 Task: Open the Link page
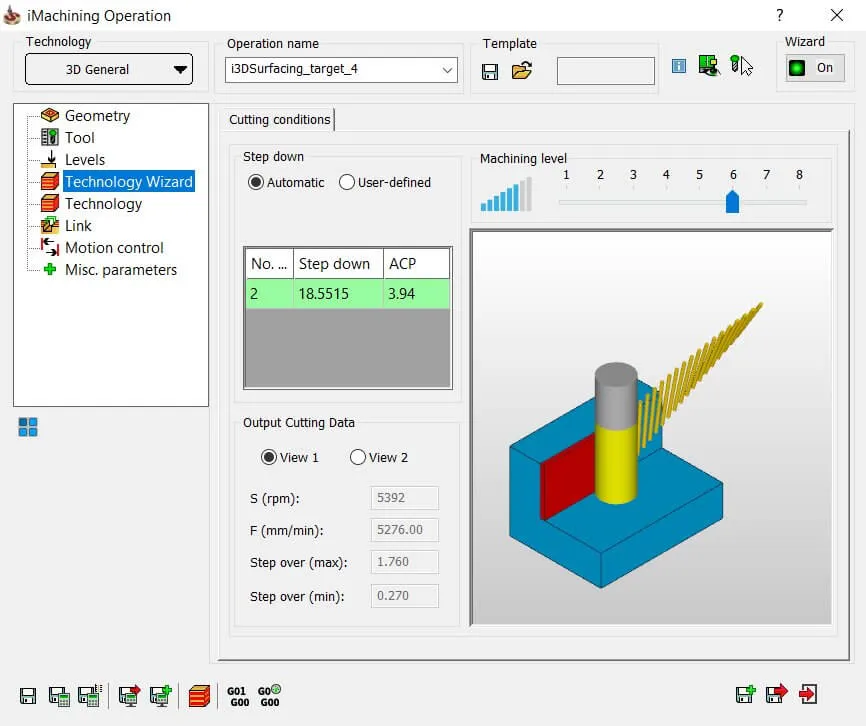[78, 226]
